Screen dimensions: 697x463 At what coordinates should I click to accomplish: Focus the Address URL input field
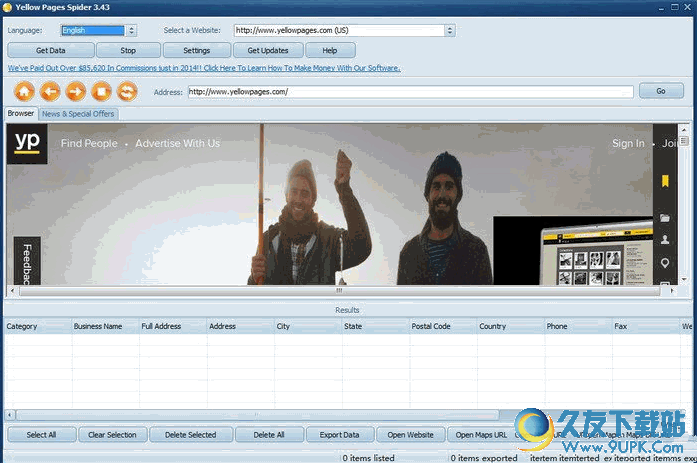(x=410, y=92)
